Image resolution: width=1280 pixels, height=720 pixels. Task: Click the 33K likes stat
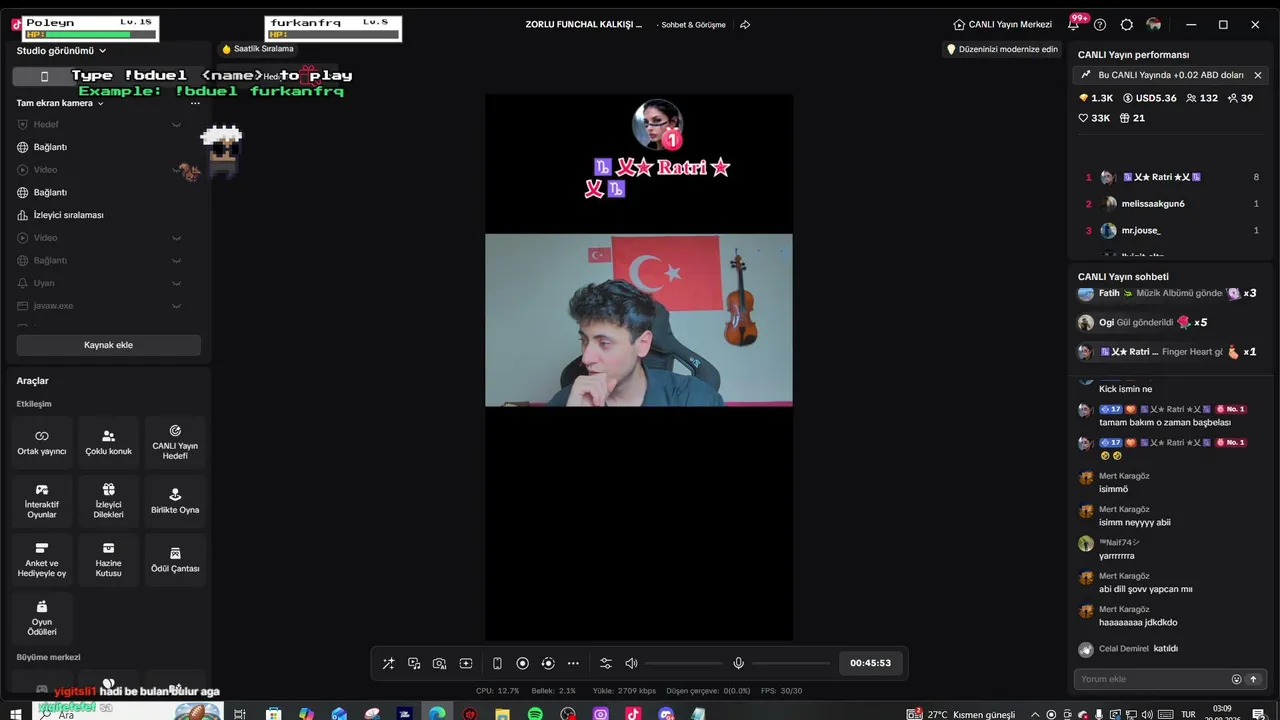click(1094, 118)
